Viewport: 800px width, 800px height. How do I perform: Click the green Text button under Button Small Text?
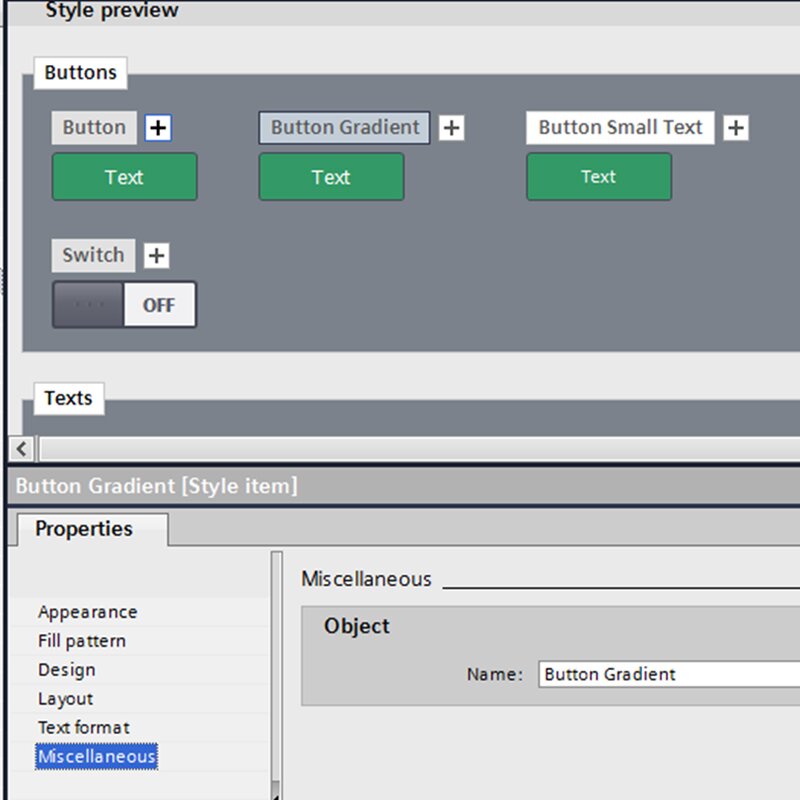[599, 177]
